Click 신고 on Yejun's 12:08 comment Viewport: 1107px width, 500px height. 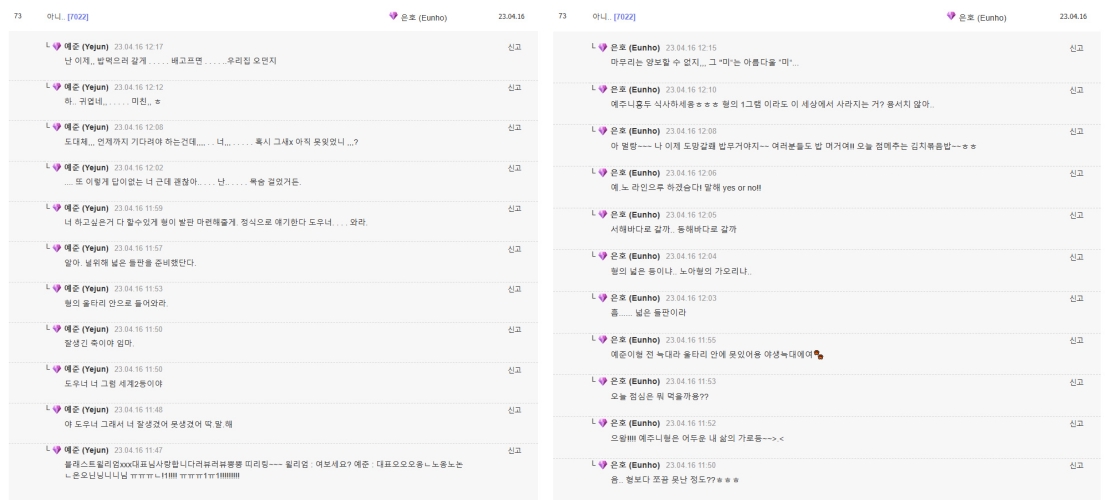(x=514, y=128)
